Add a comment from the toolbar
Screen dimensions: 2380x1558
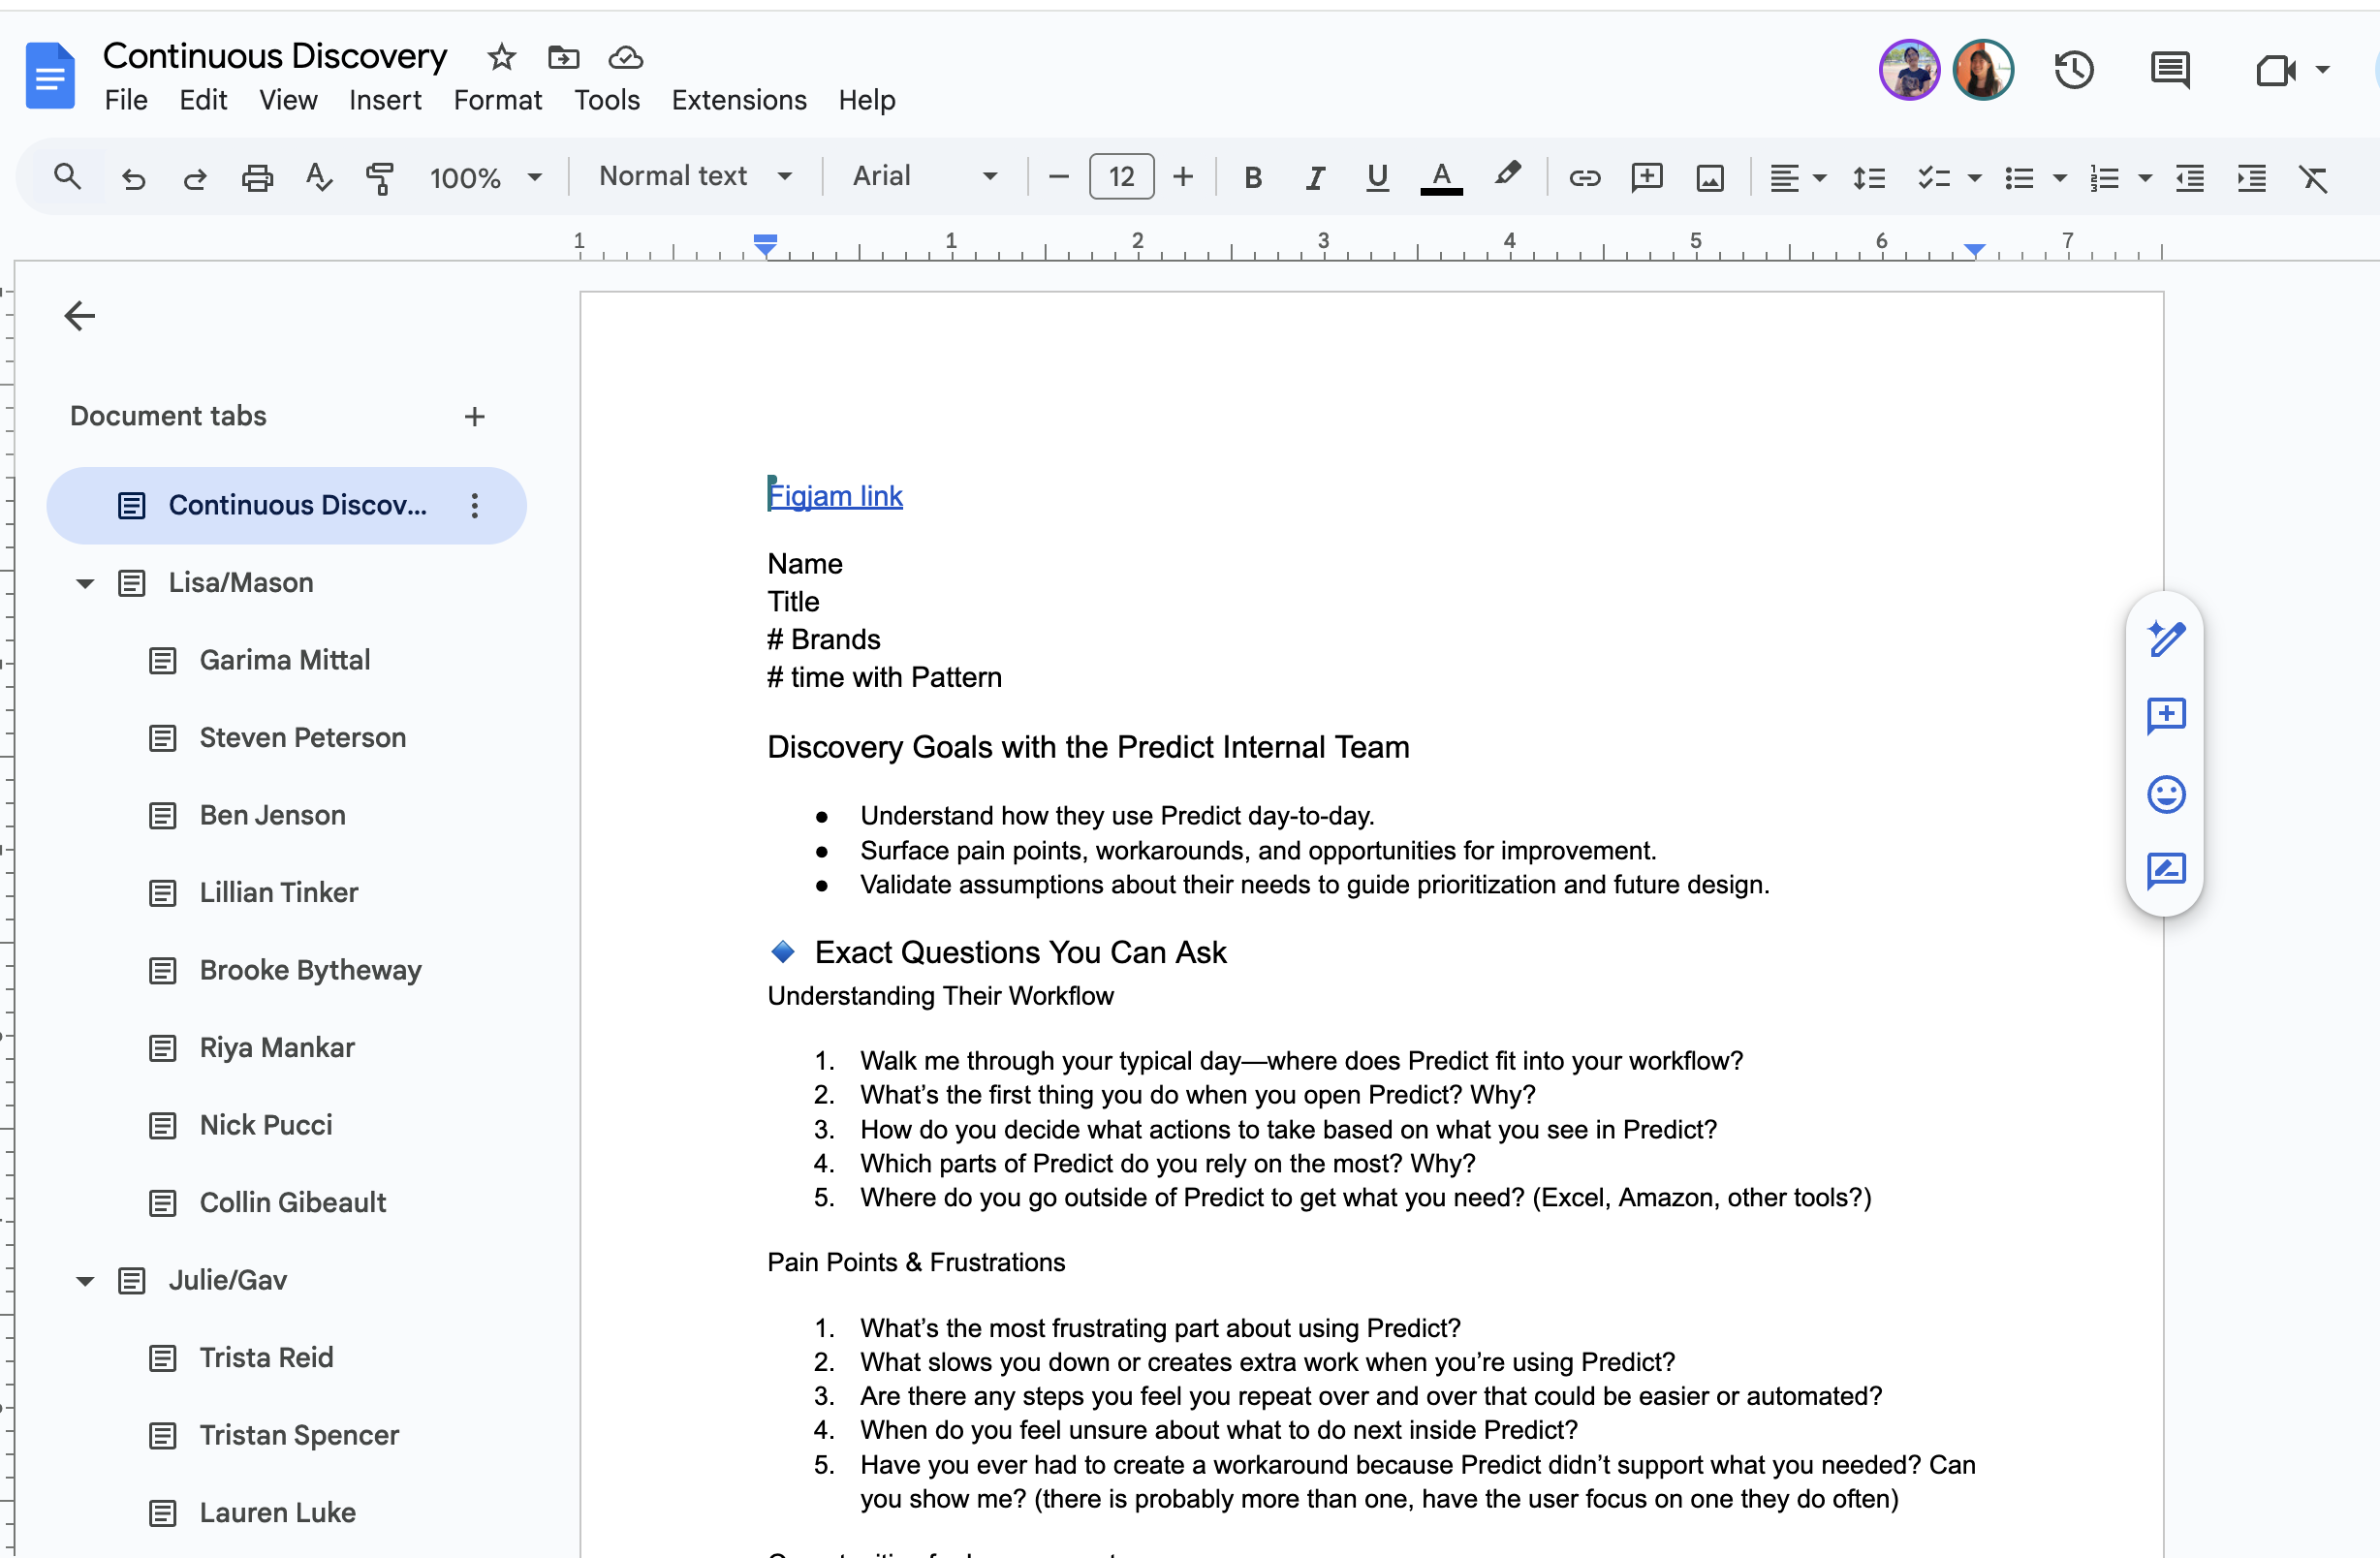click(1646, 177)
